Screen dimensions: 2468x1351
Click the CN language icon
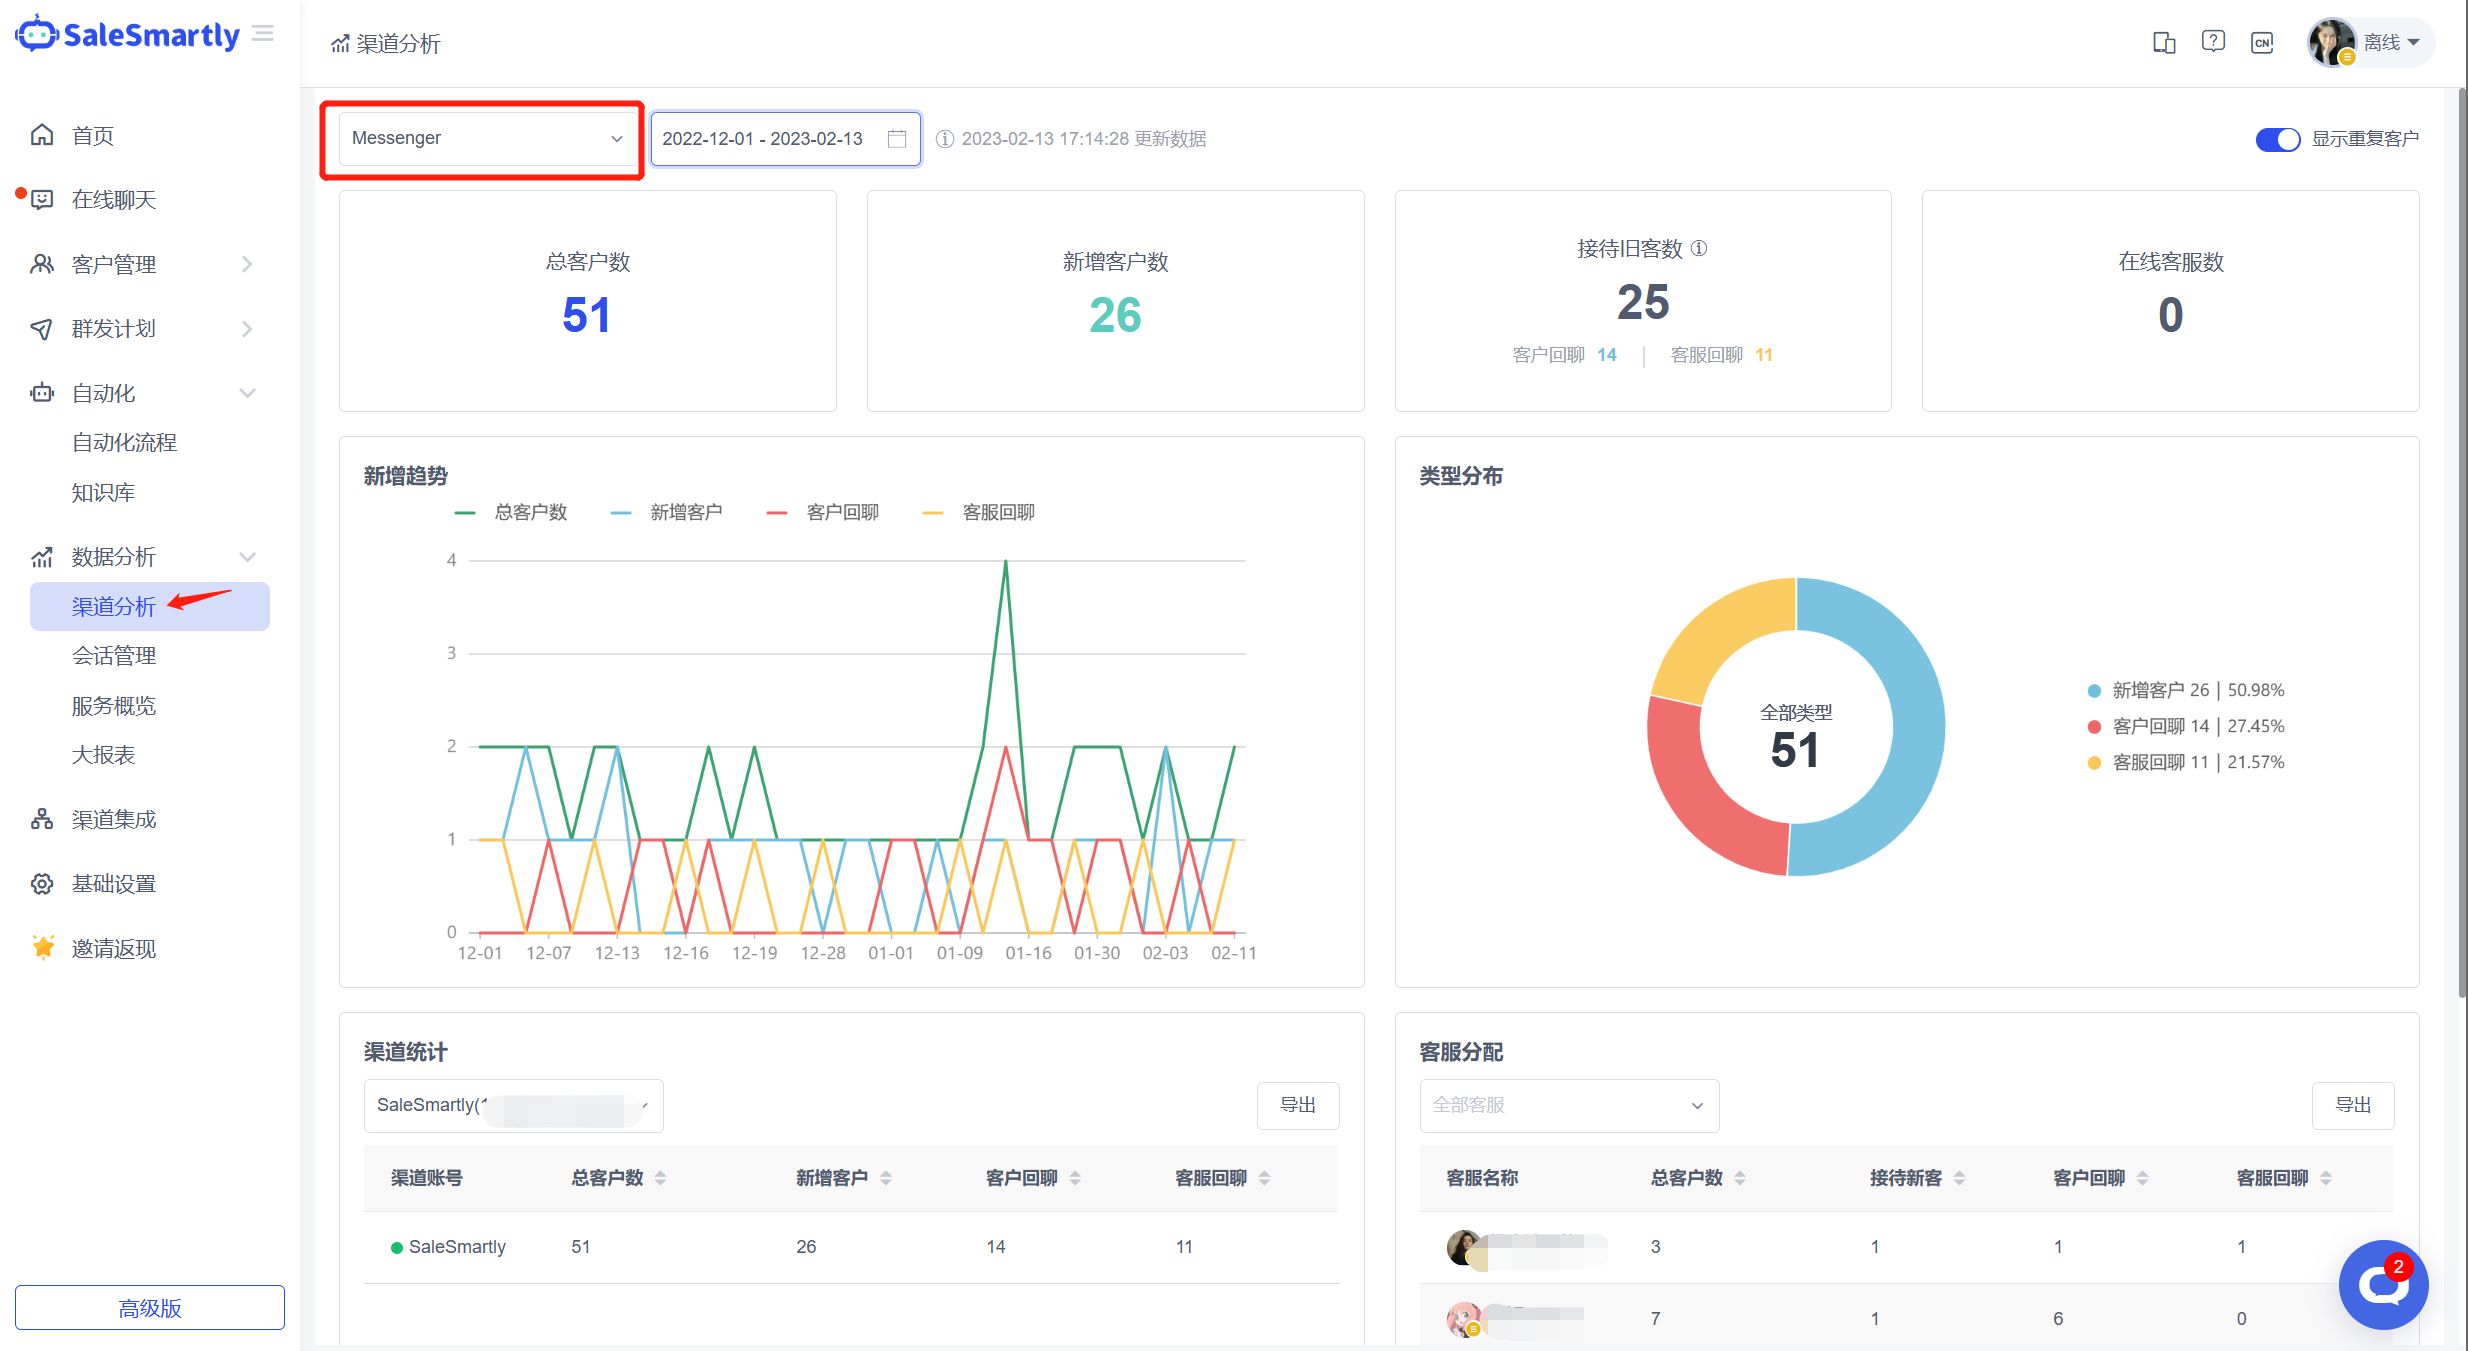click(2262, 43)
